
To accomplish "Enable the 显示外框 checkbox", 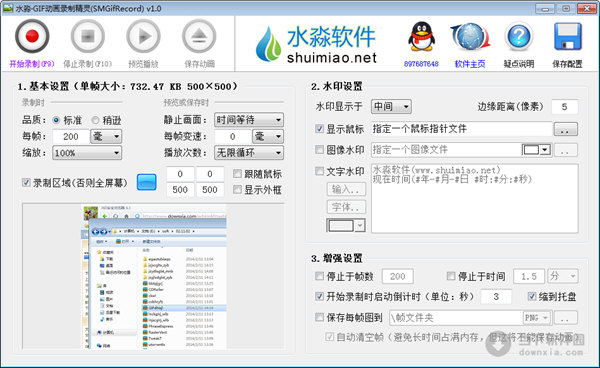I will pyautogui.click(x=237, y=189).
